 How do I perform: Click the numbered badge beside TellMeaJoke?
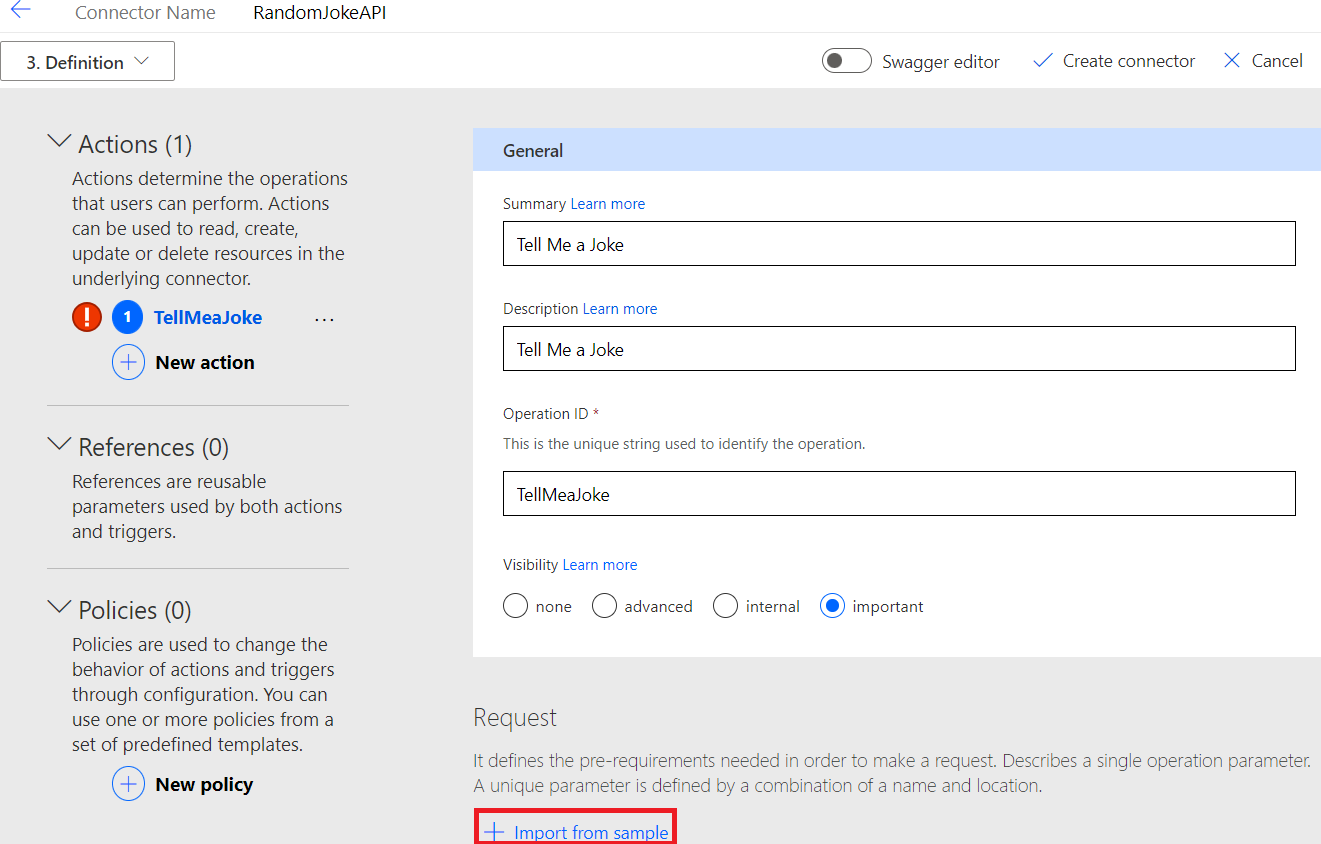click(x=127, y=317)
